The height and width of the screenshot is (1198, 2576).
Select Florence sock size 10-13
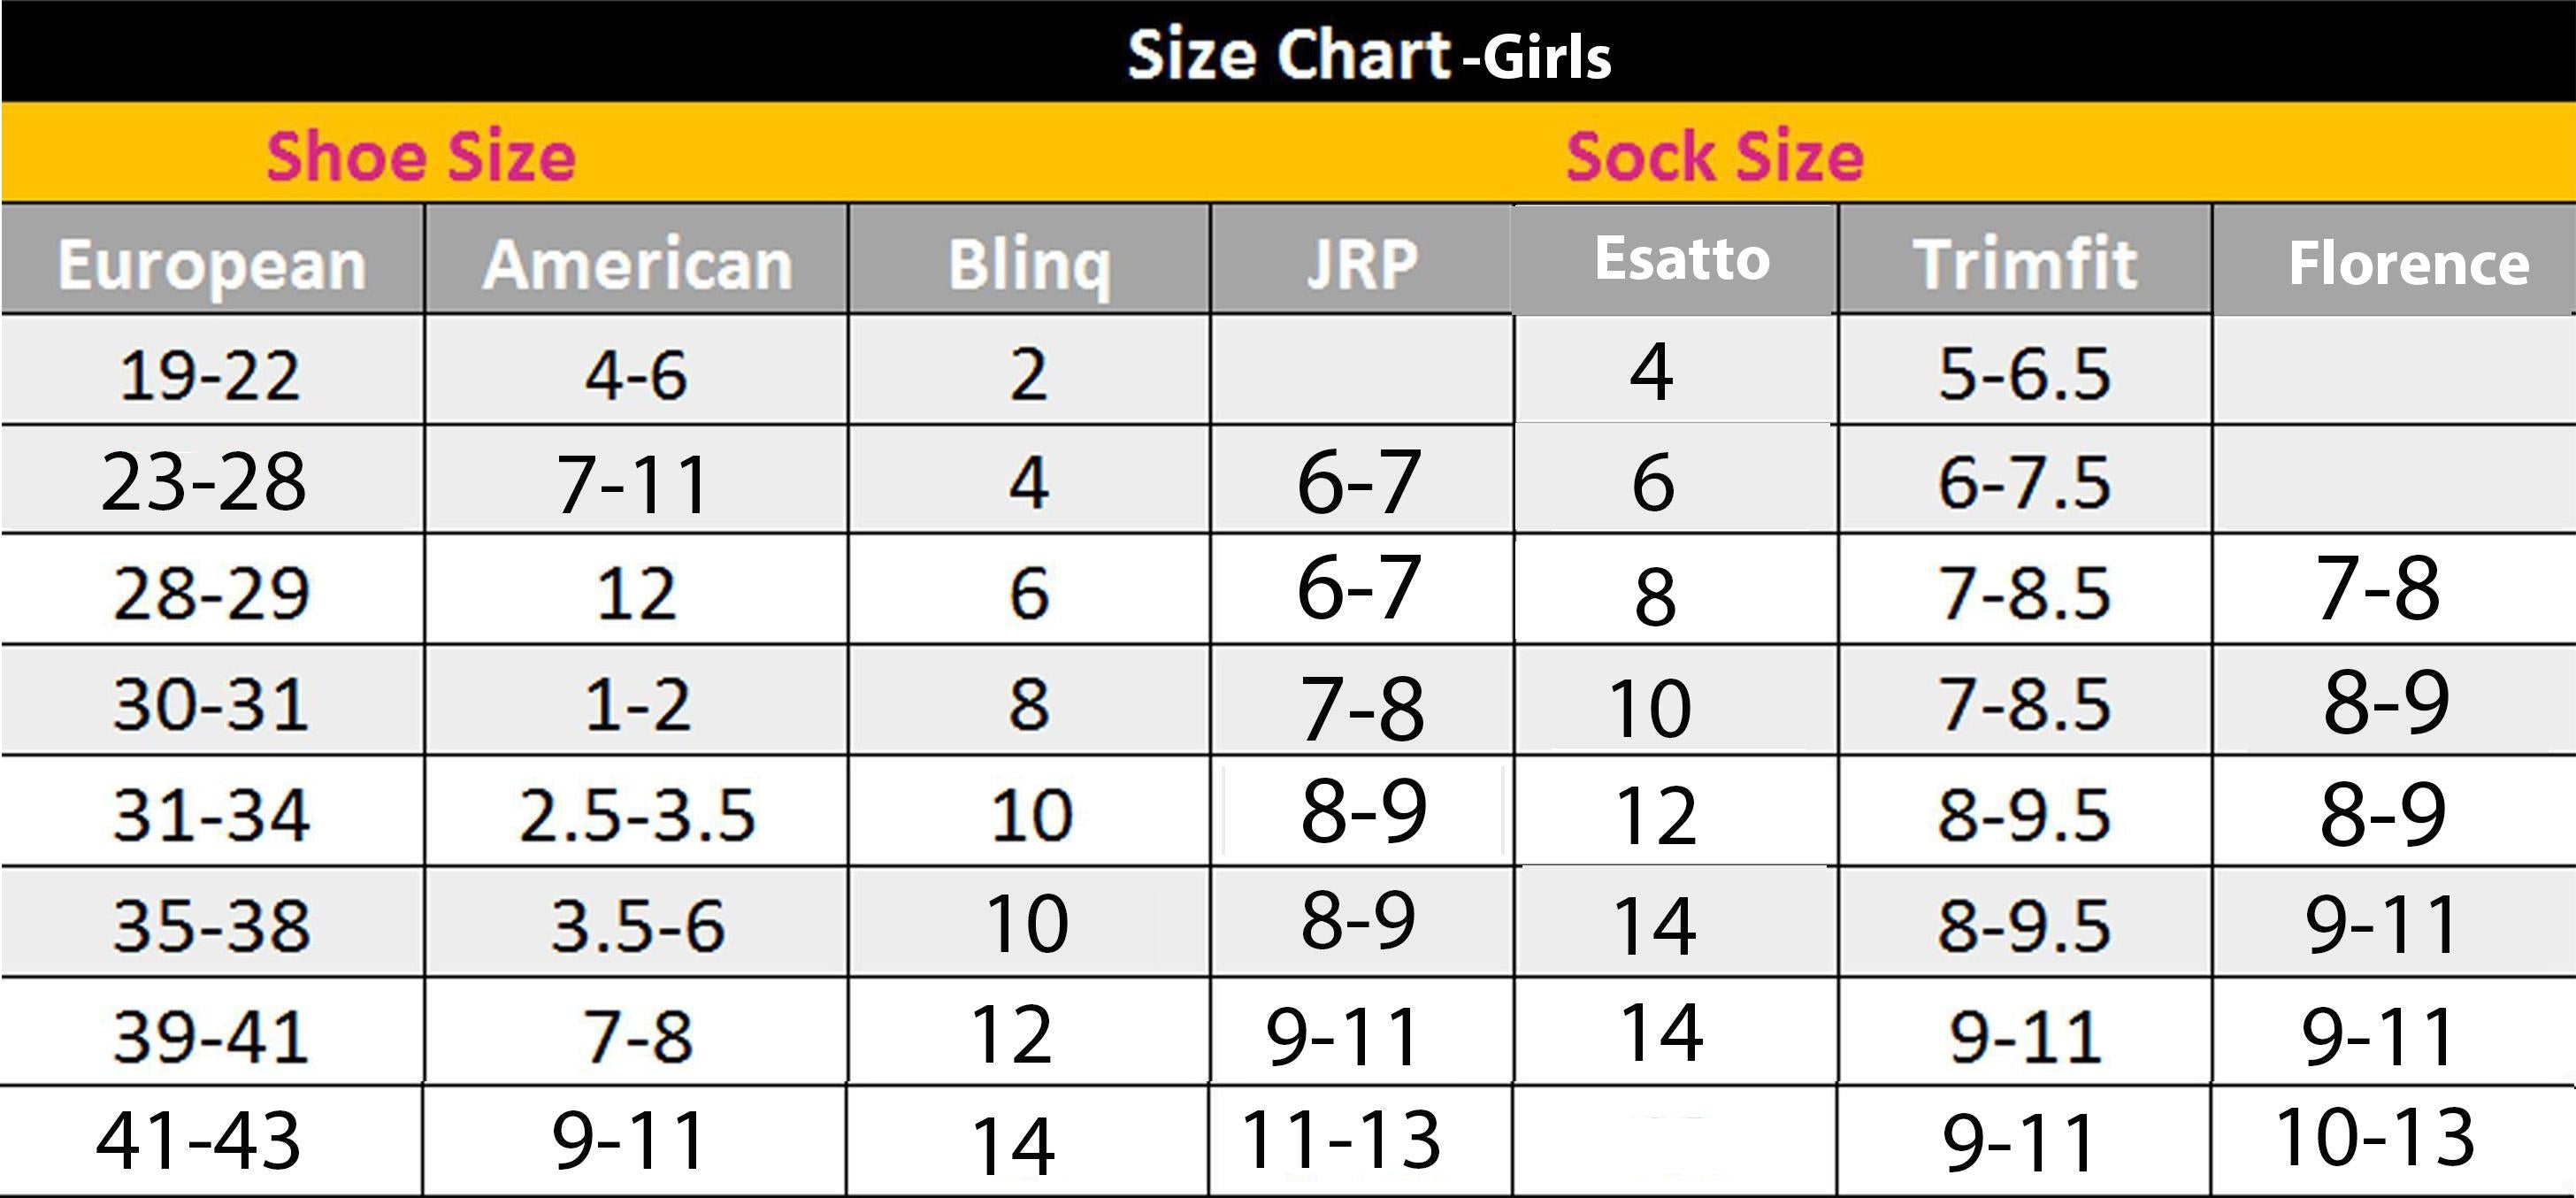coord(2374,1137)
